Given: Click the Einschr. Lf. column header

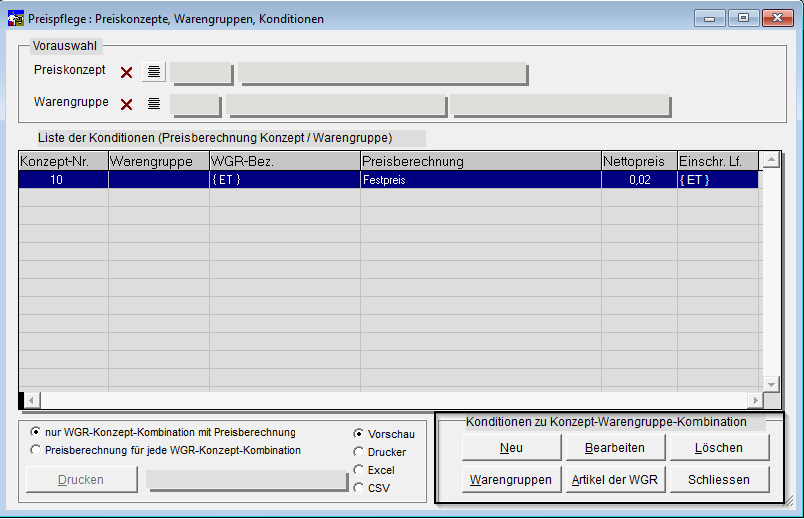Looking at the screenshot, I should tap(718, 161).
